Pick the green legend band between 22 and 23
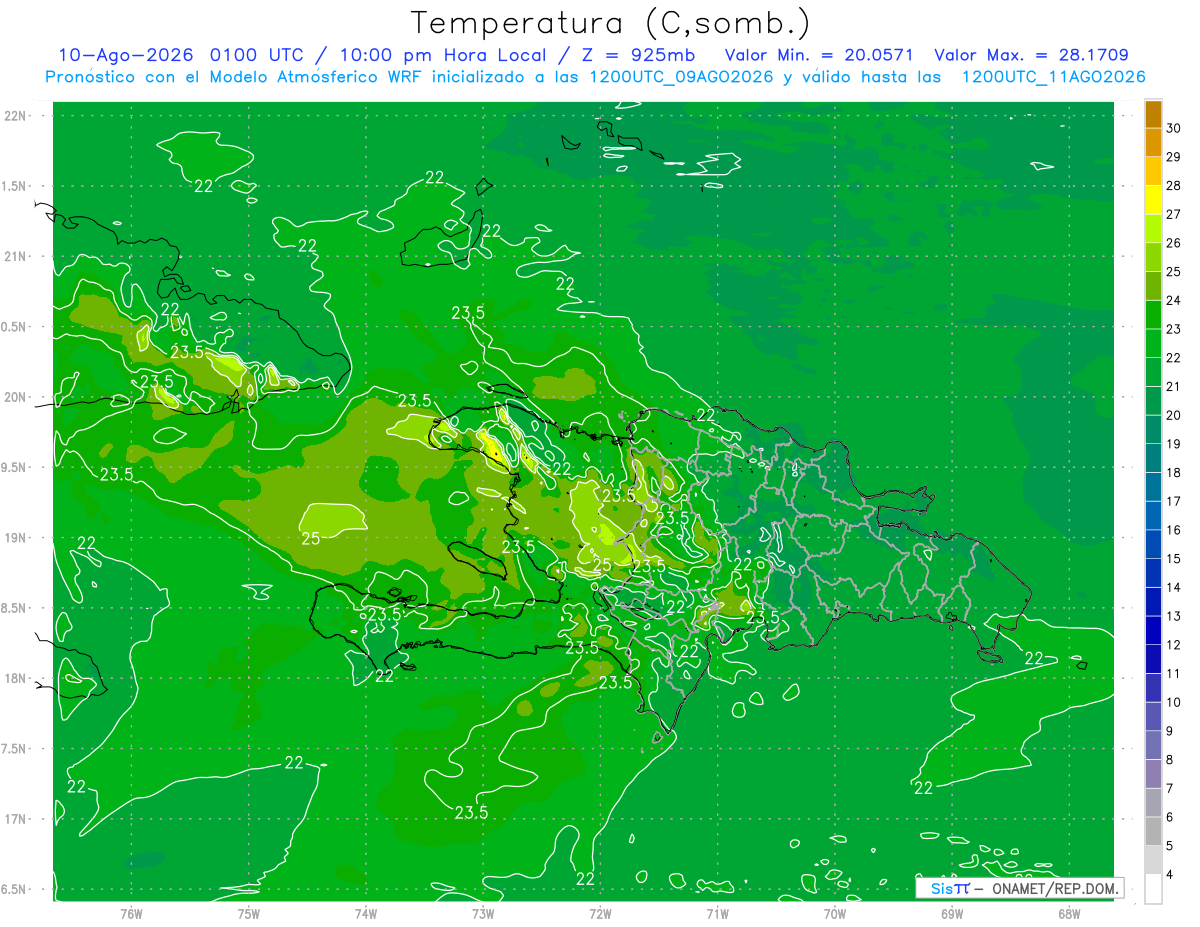This screenshot has height=927, width=1200. [x=1153, y=344]
